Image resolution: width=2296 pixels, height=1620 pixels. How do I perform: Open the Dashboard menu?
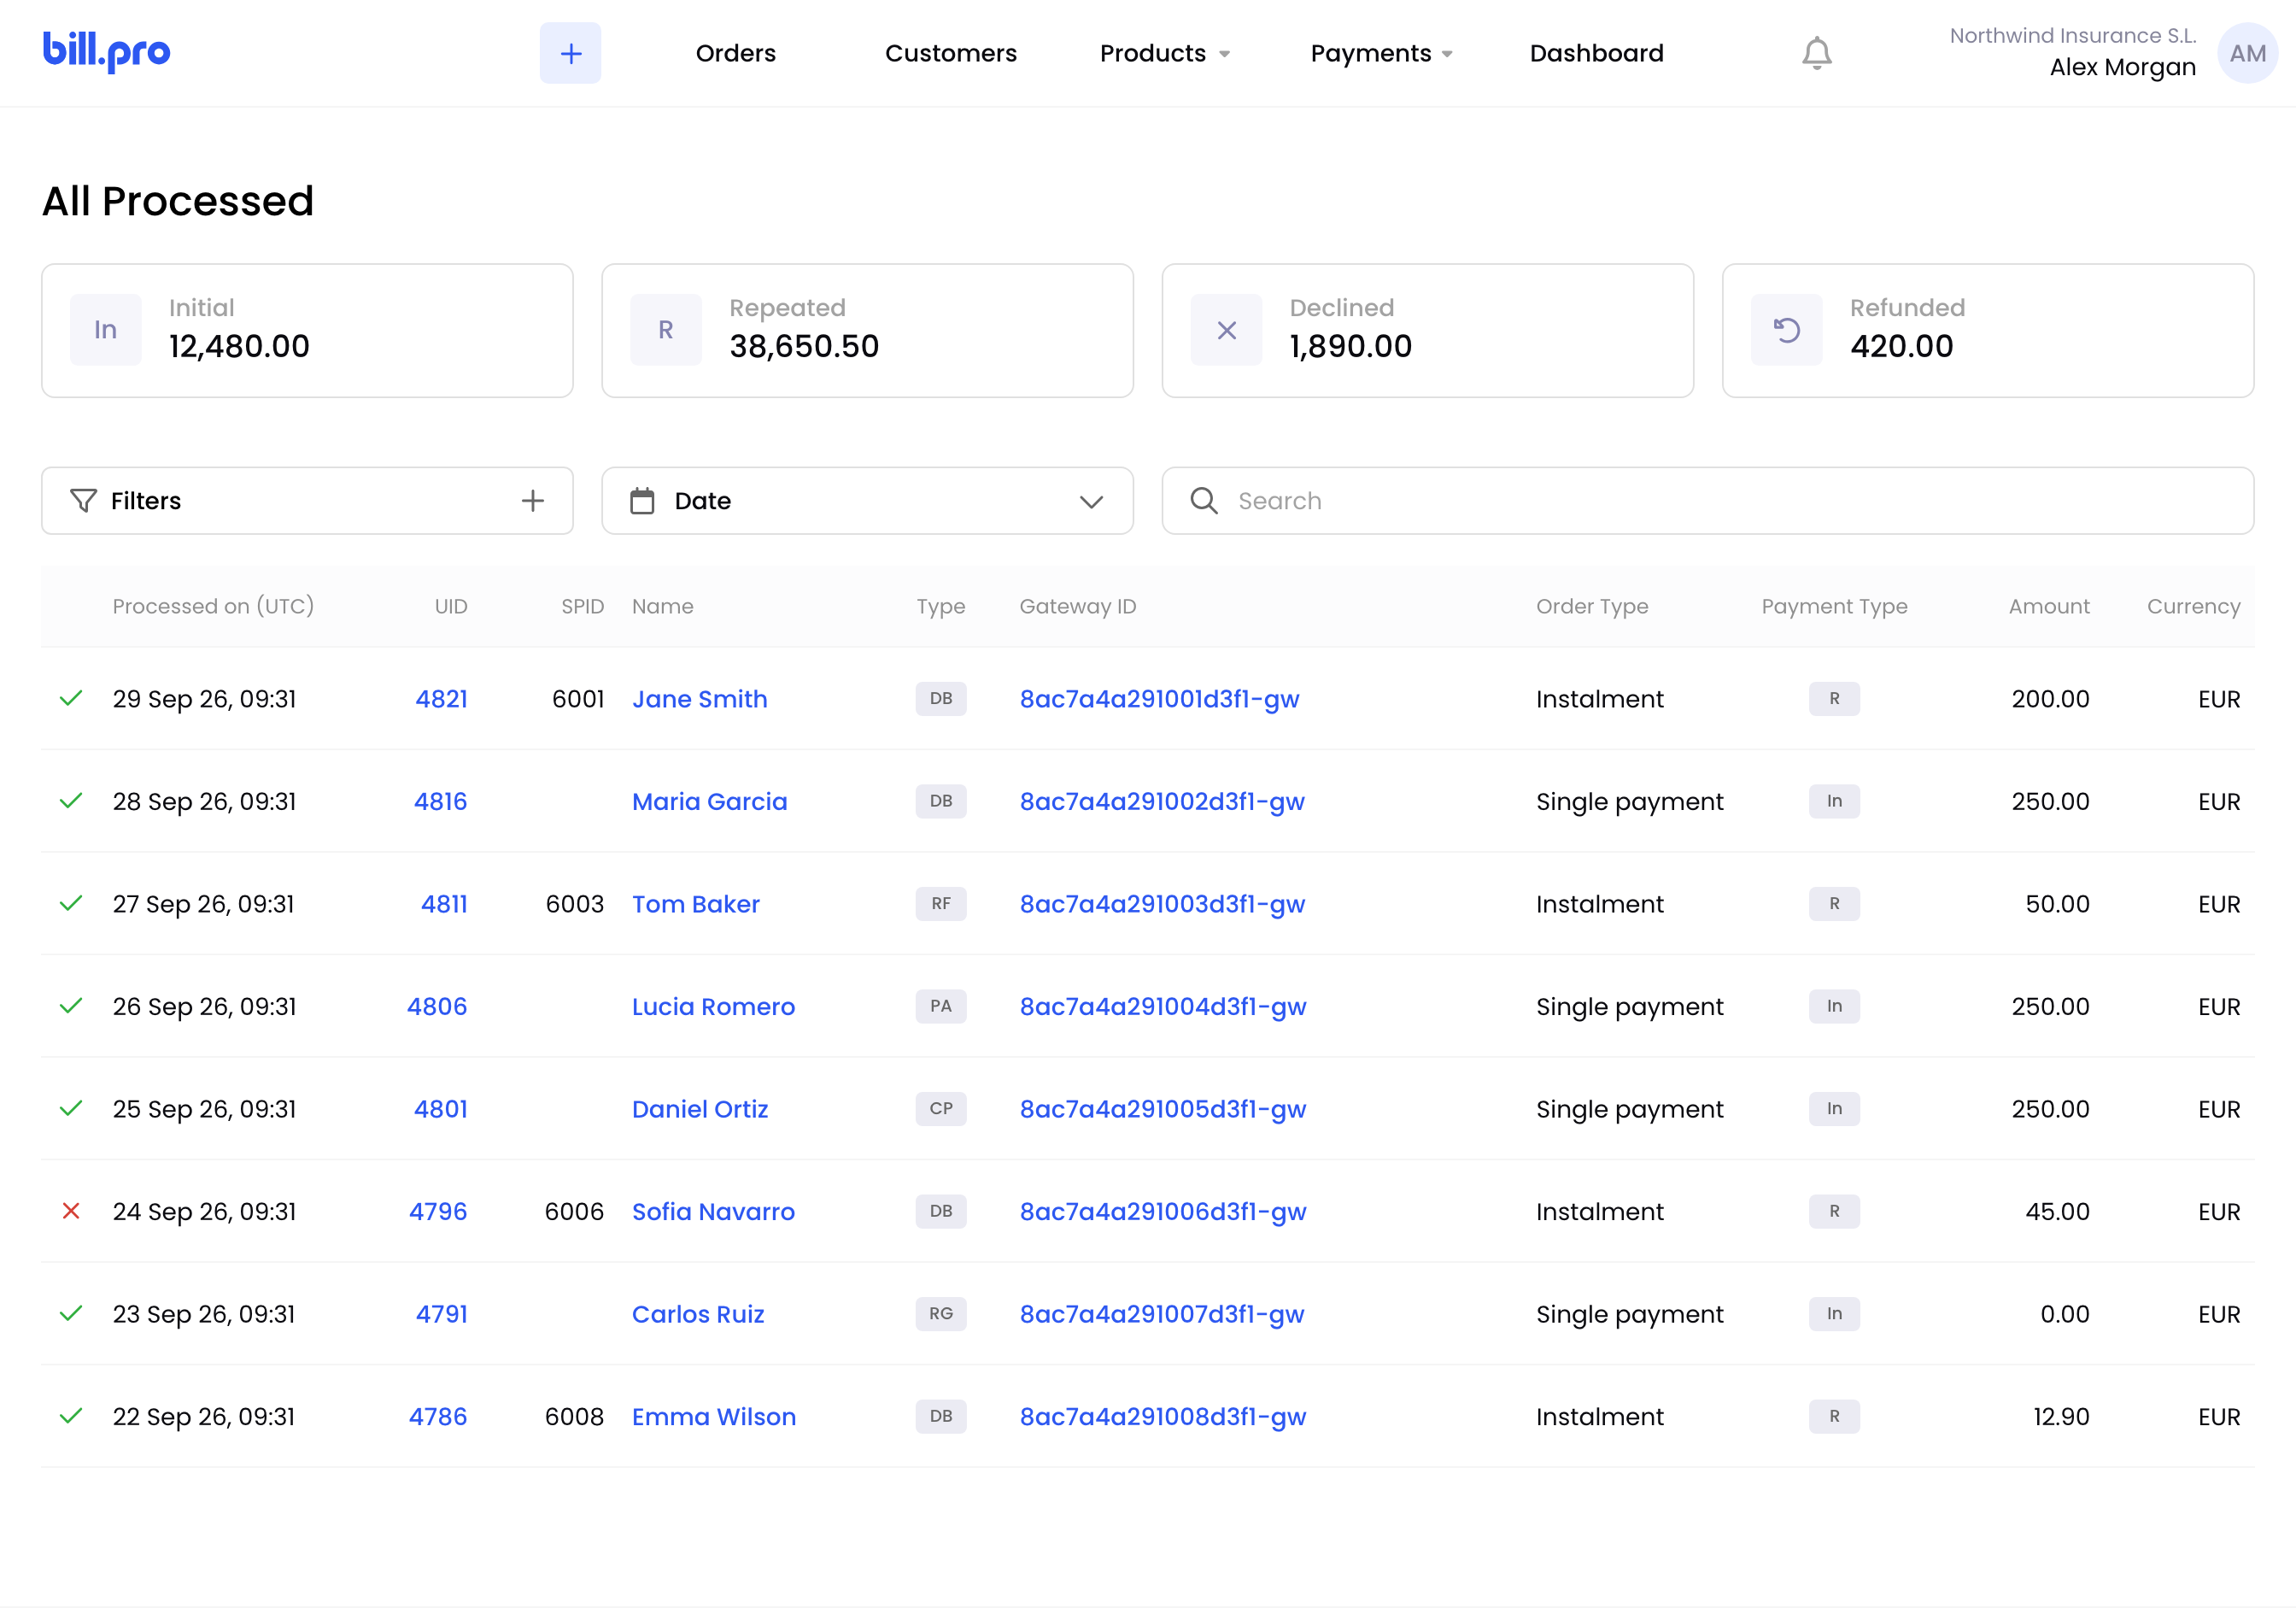[1596, 53]
